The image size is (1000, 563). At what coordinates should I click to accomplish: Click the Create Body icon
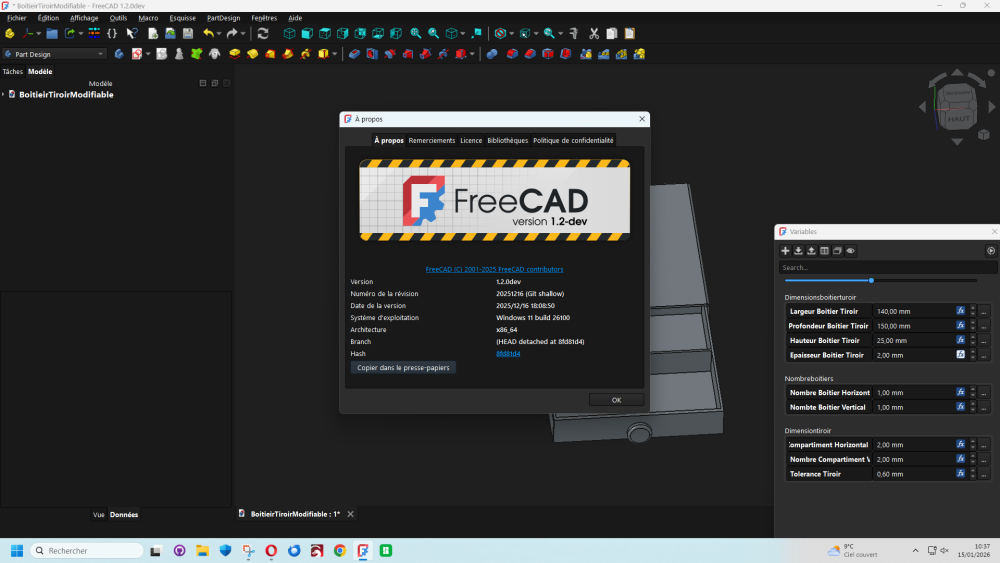tap(119, 54)
